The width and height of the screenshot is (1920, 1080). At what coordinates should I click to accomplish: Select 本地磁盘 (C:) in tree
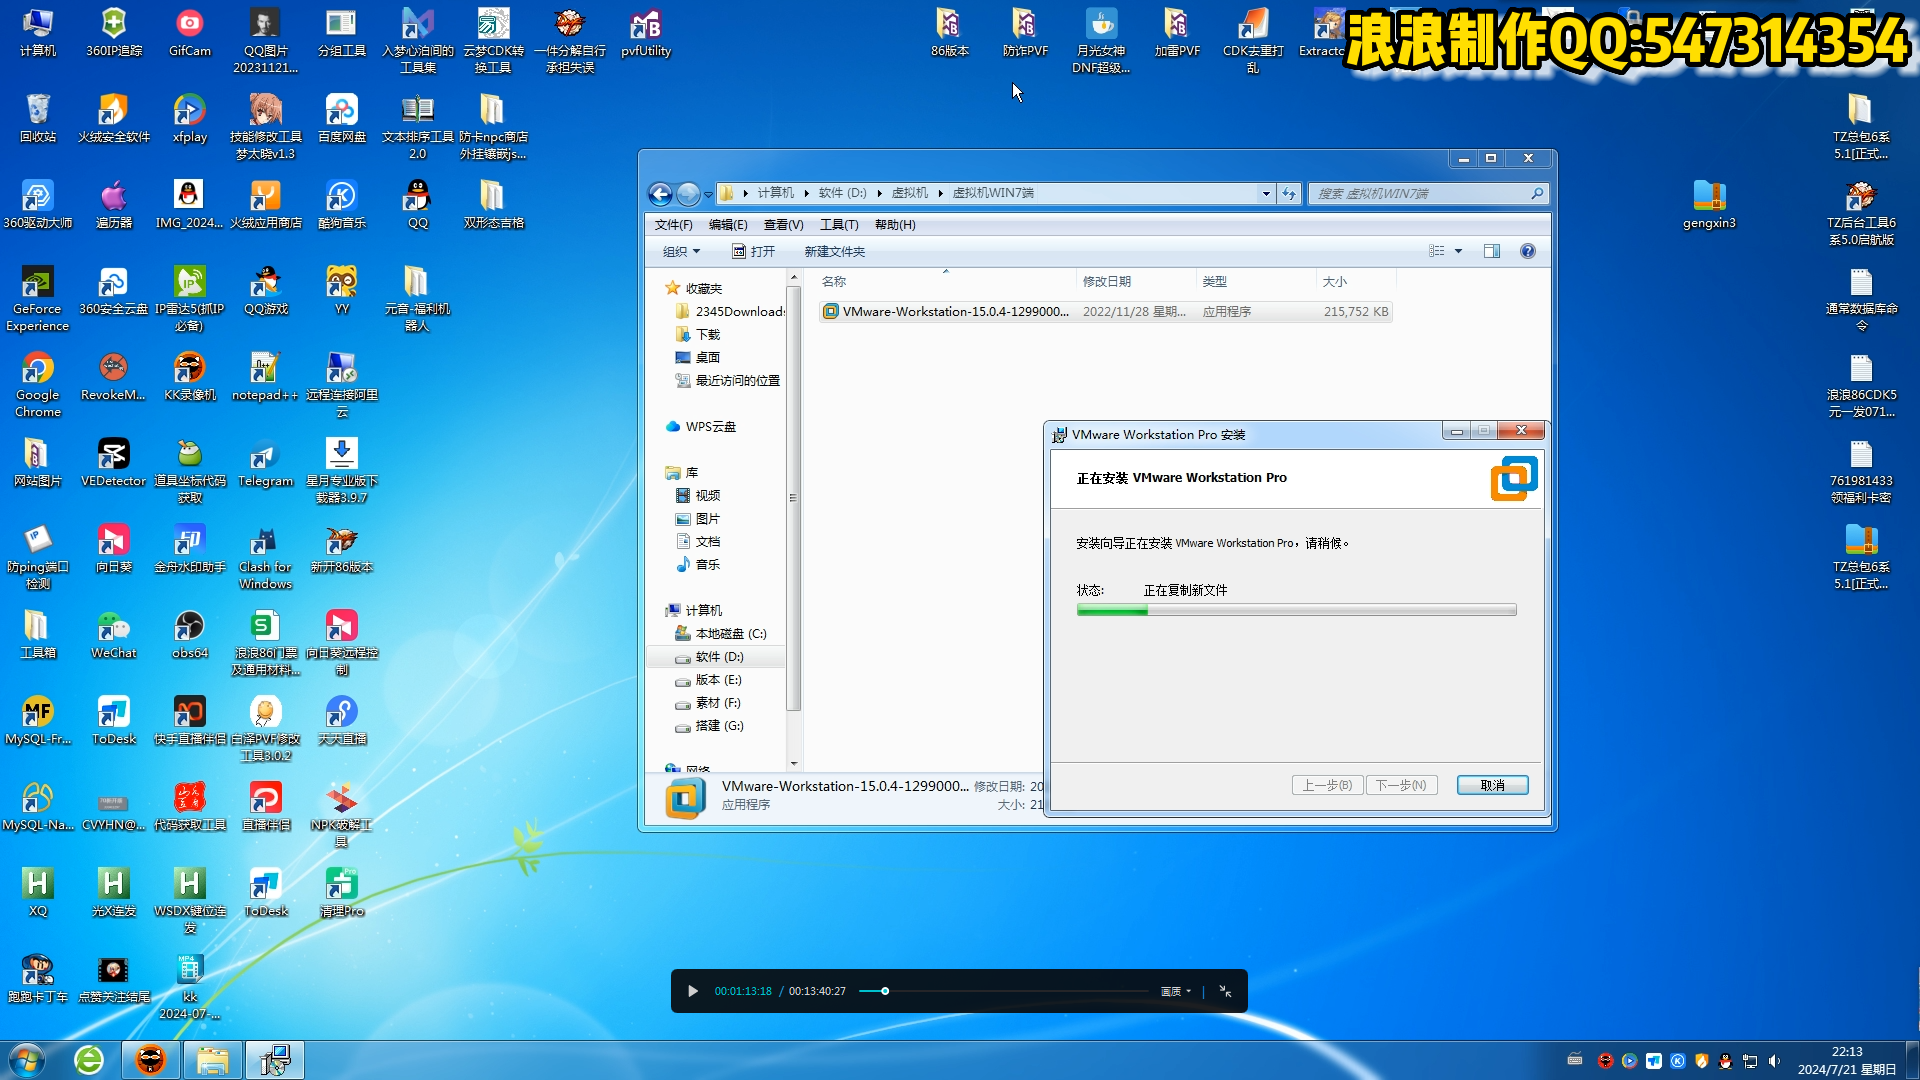tap(729, 634)
